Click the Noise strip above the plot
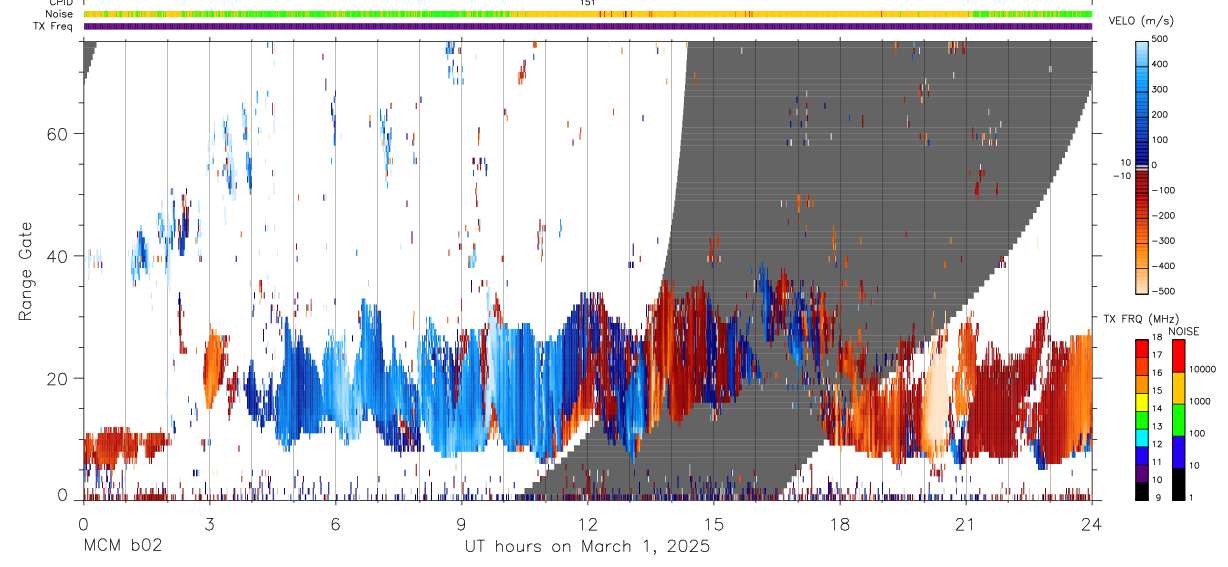Screen dimensions: 1228x567 588,14
